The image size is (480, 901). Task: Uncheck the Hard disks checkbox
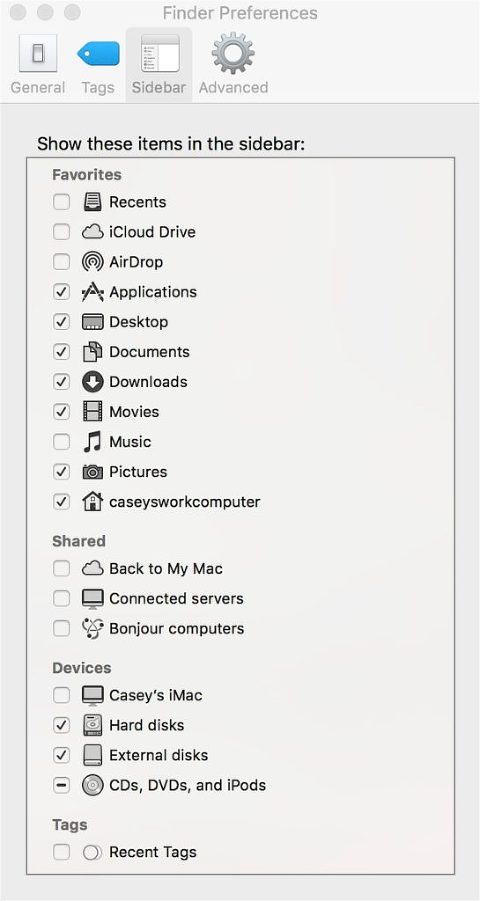pyautogui.click(x=62, y=725)
